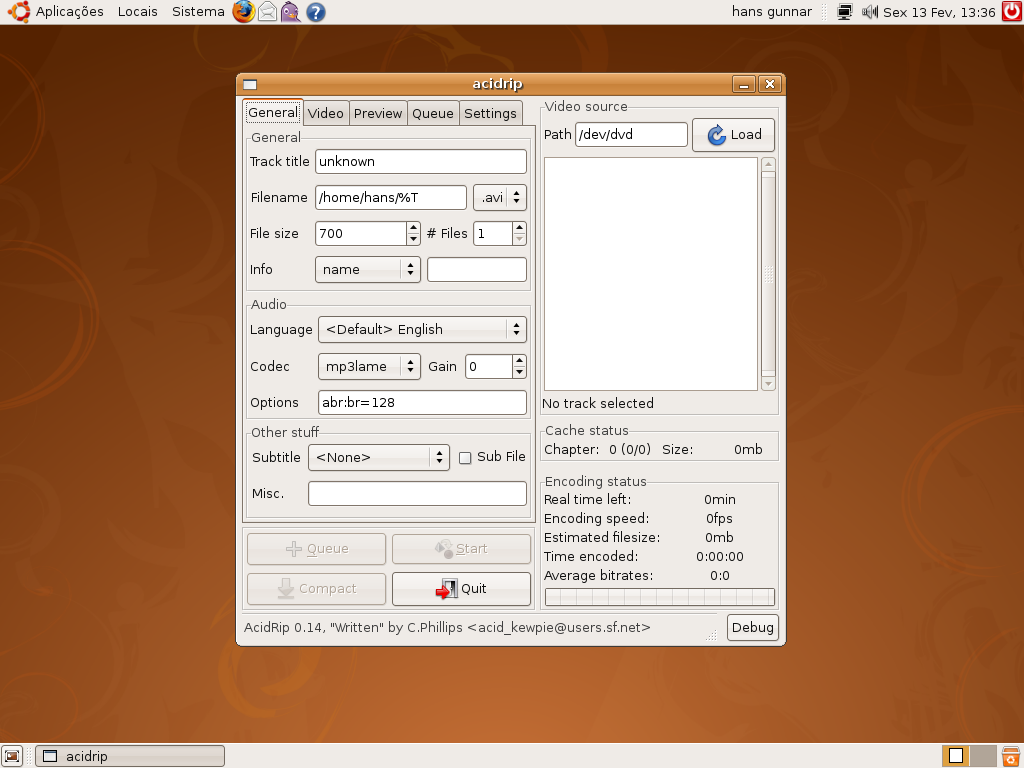Click the status bar resize grip

(712, 635)
